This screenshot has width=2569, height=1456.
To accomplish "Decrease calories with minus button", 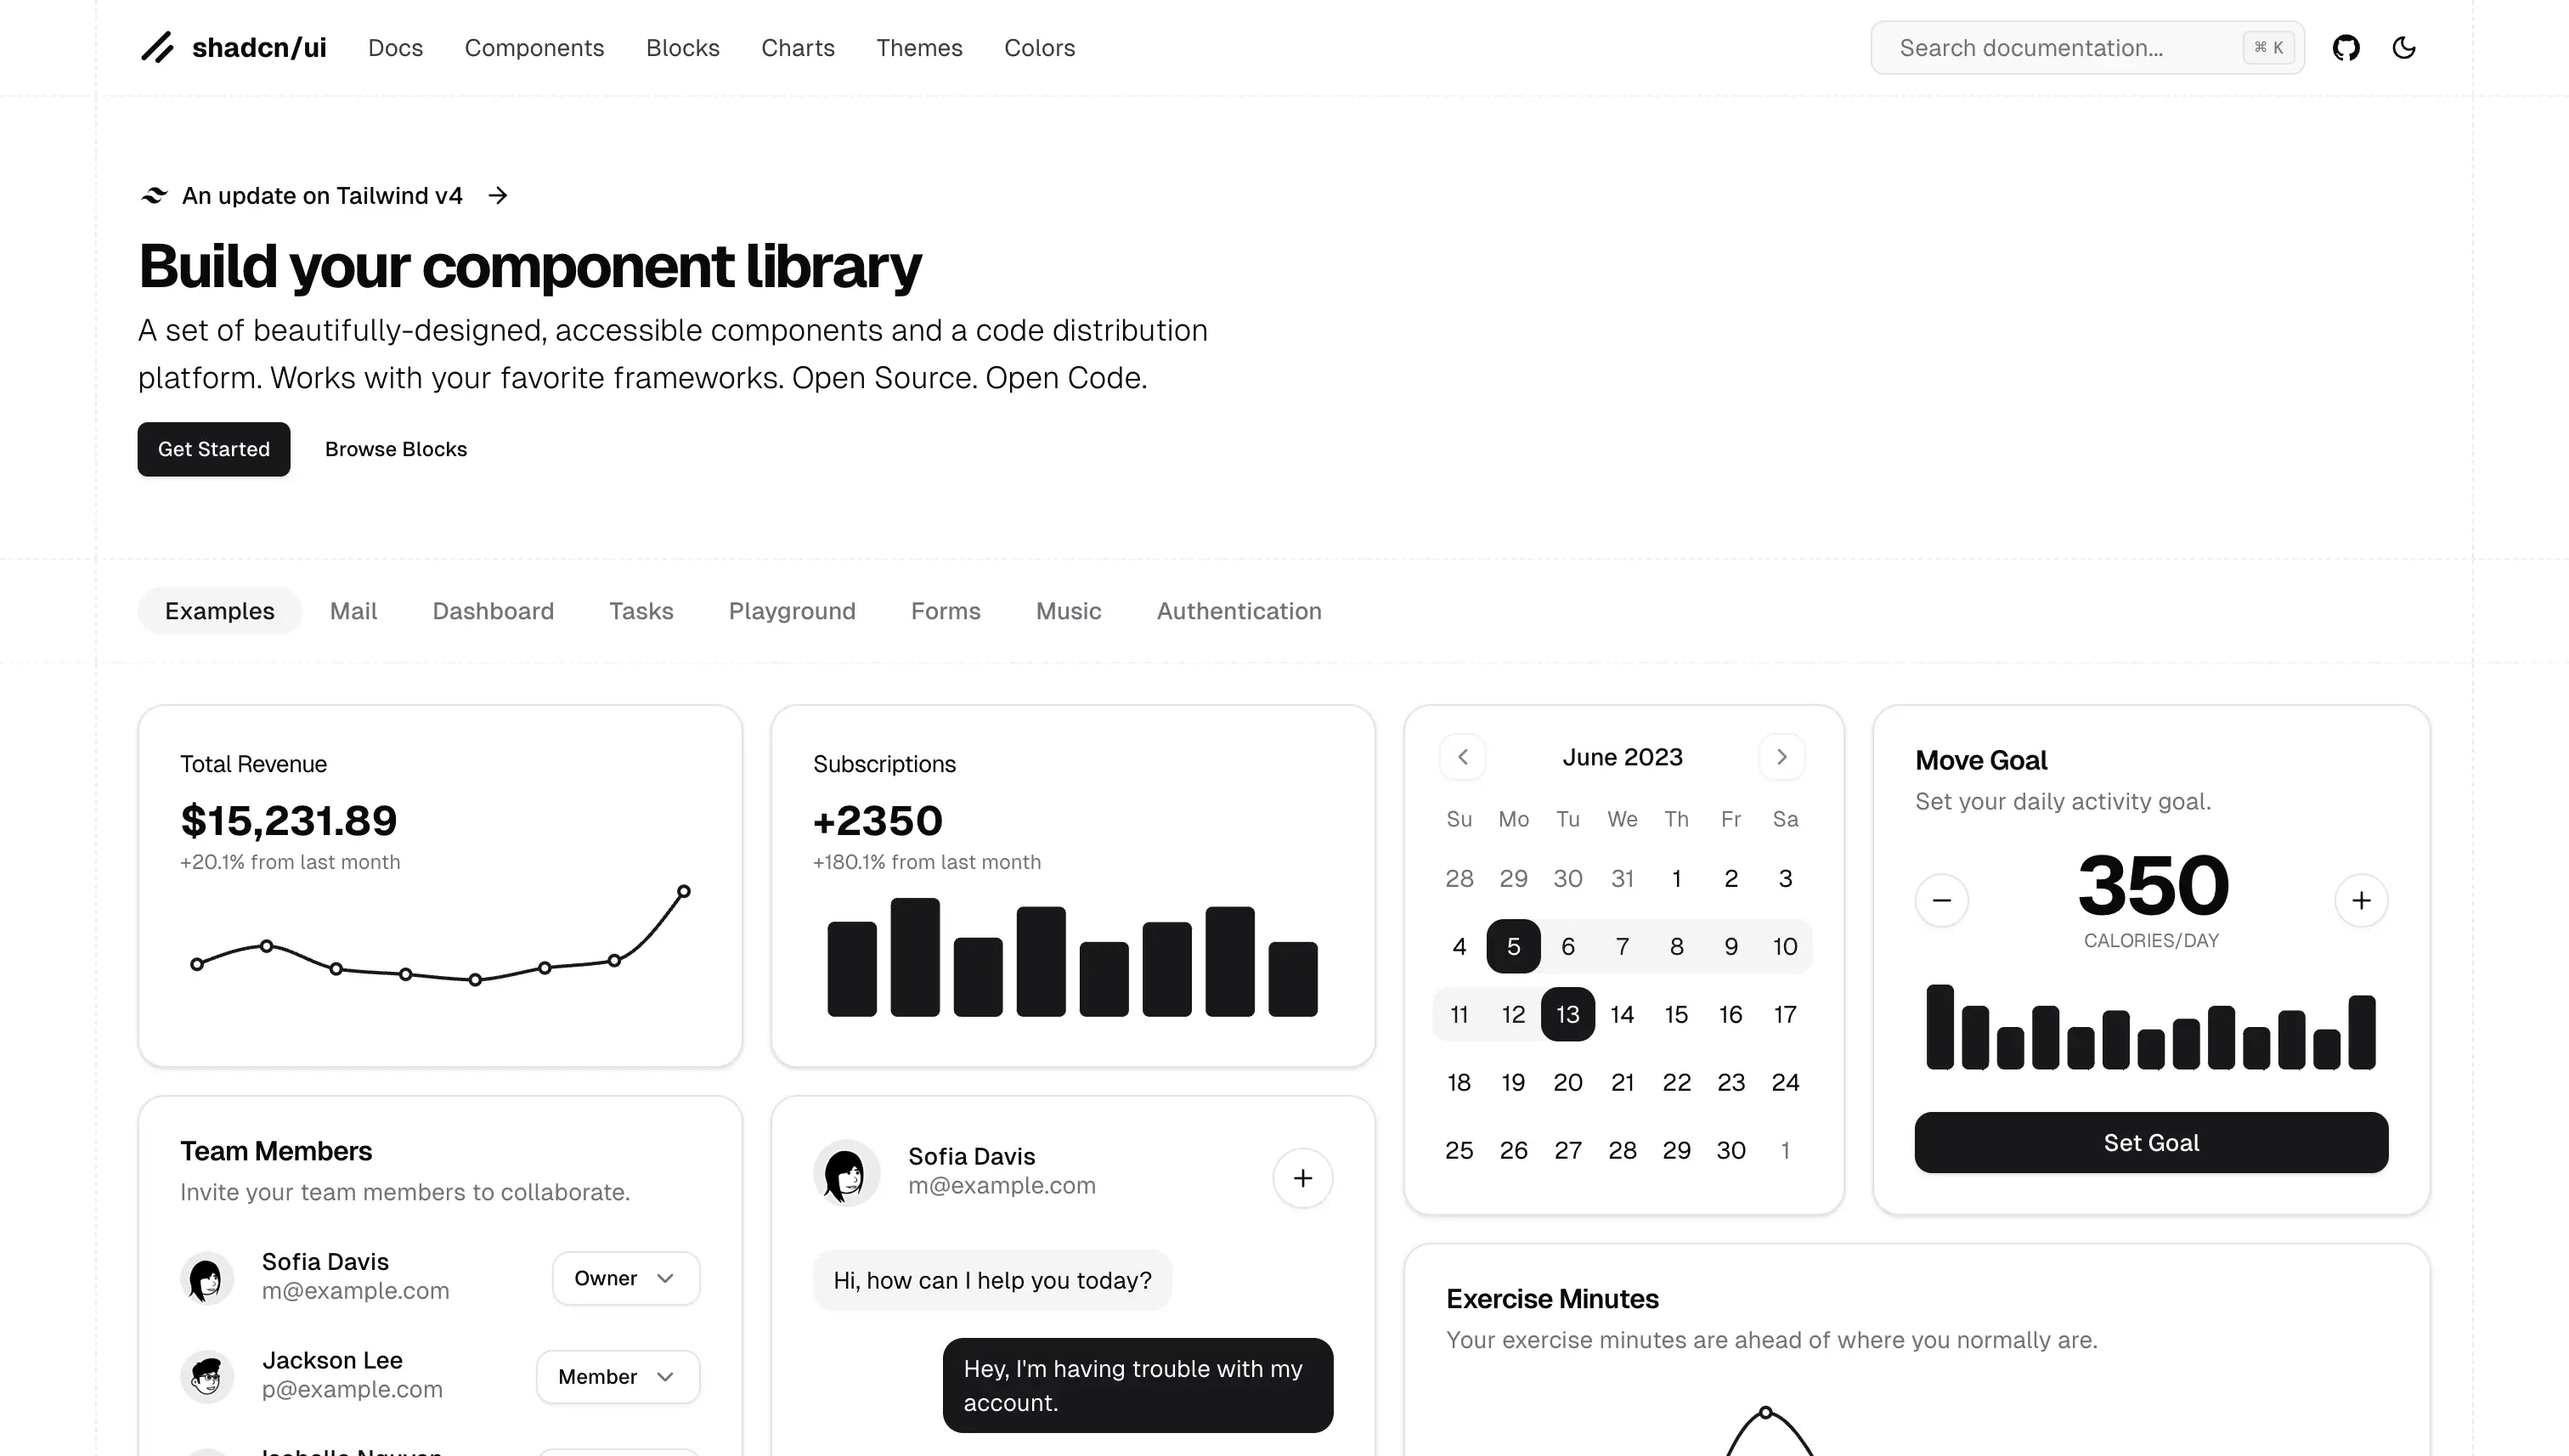I will pos(1941,900).
